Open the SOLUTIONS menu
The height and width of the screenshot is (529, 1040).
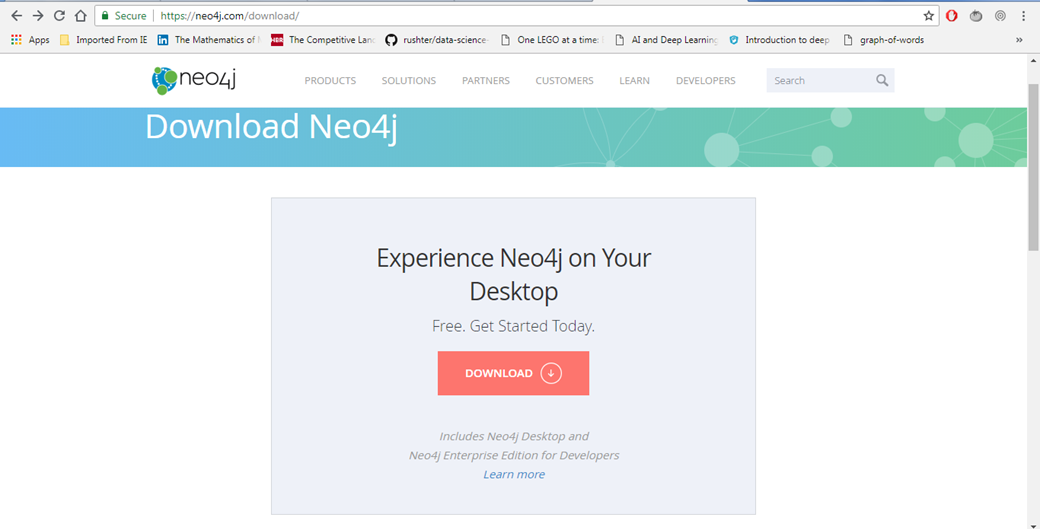[409, 81]
